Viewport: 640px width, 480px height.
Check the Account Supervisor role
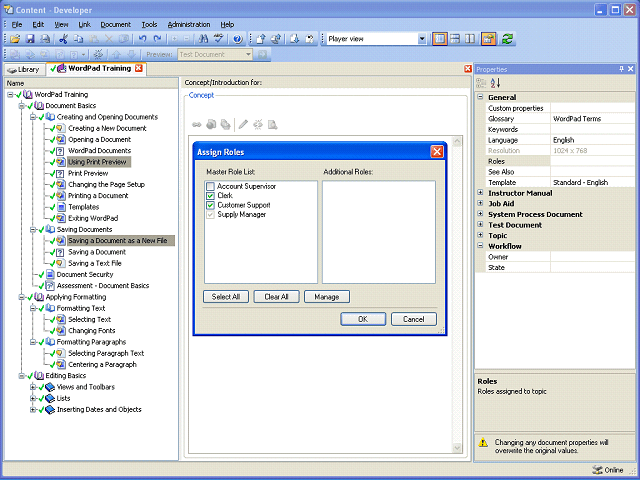tap(210, 187)
